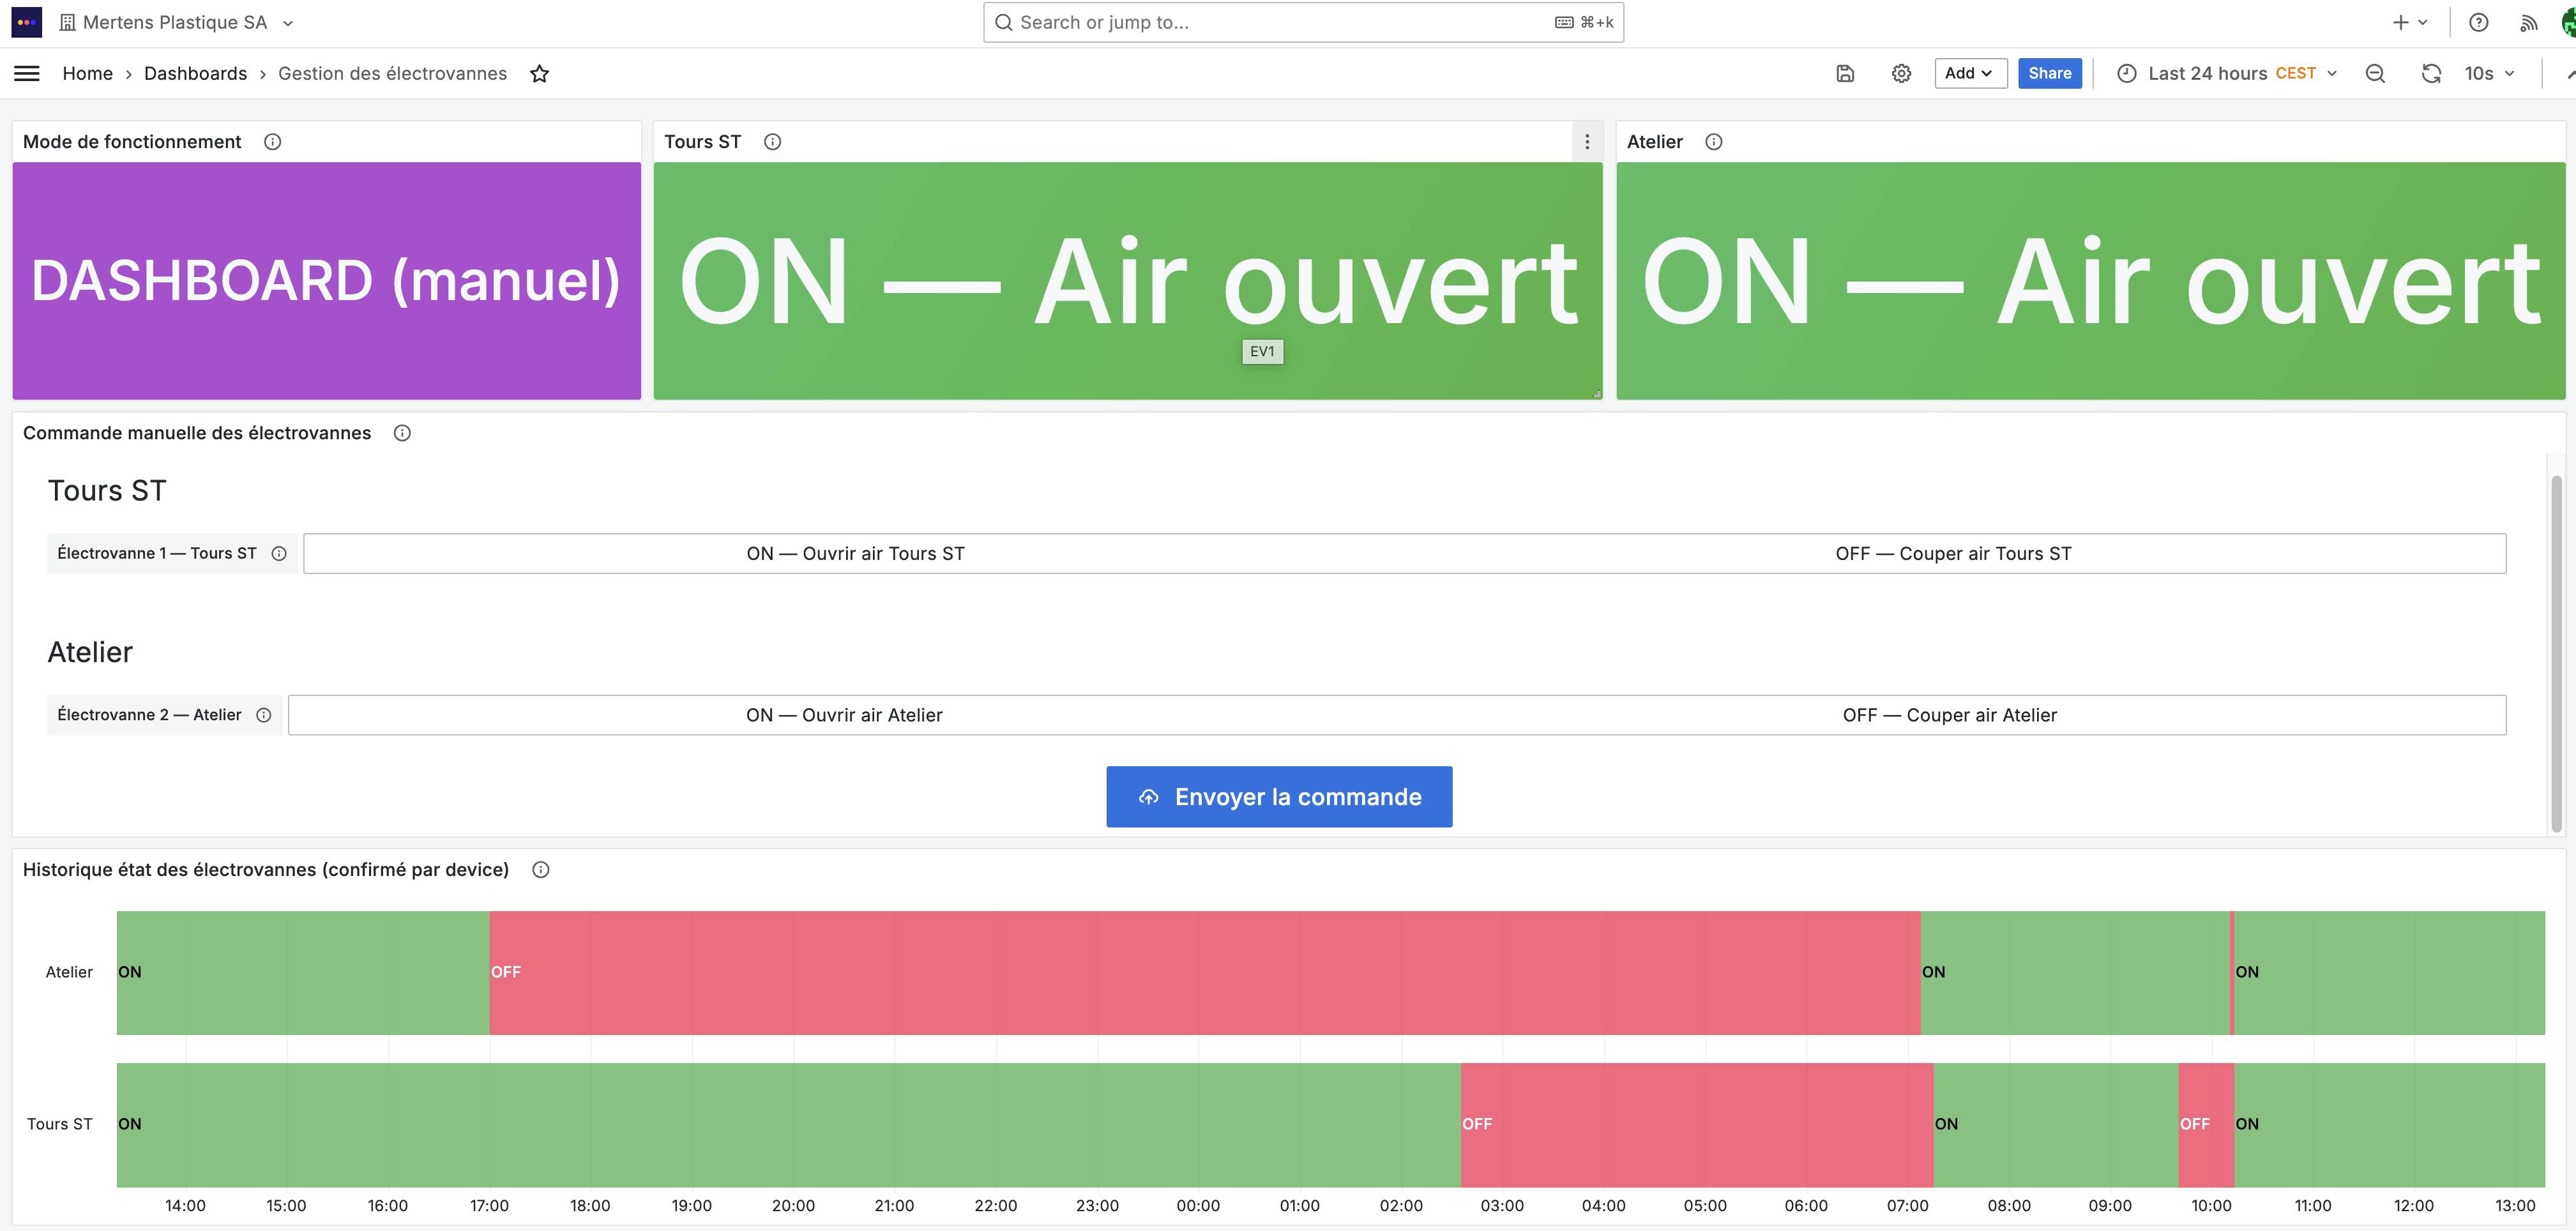2576x1231 pixels.
Task: Refresh the dashboard now
Action: pos(2431,73)
